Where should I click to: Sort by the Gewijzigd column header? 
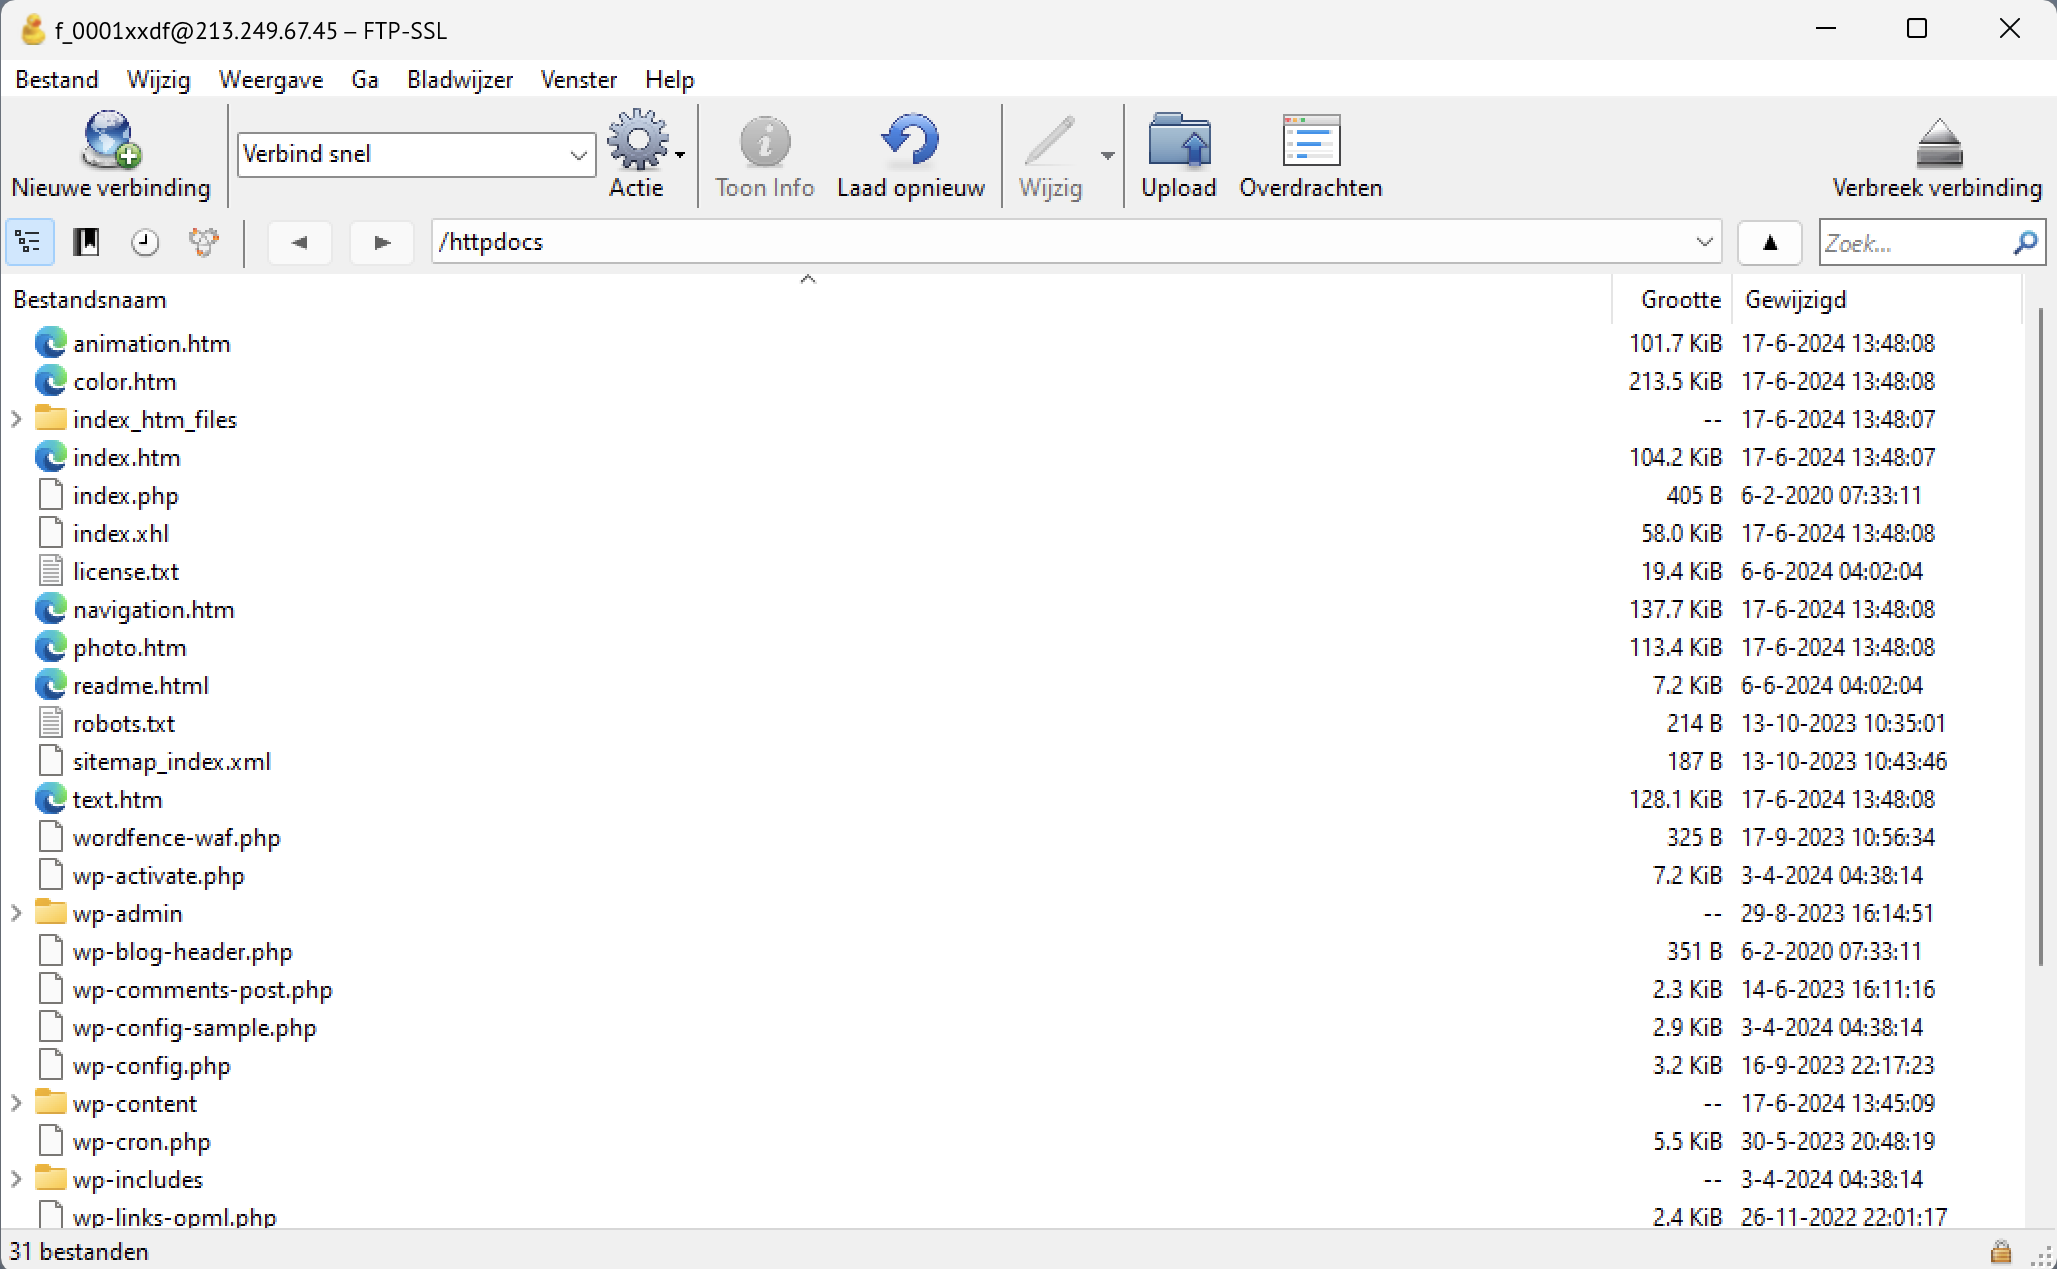pos(1795,299)
